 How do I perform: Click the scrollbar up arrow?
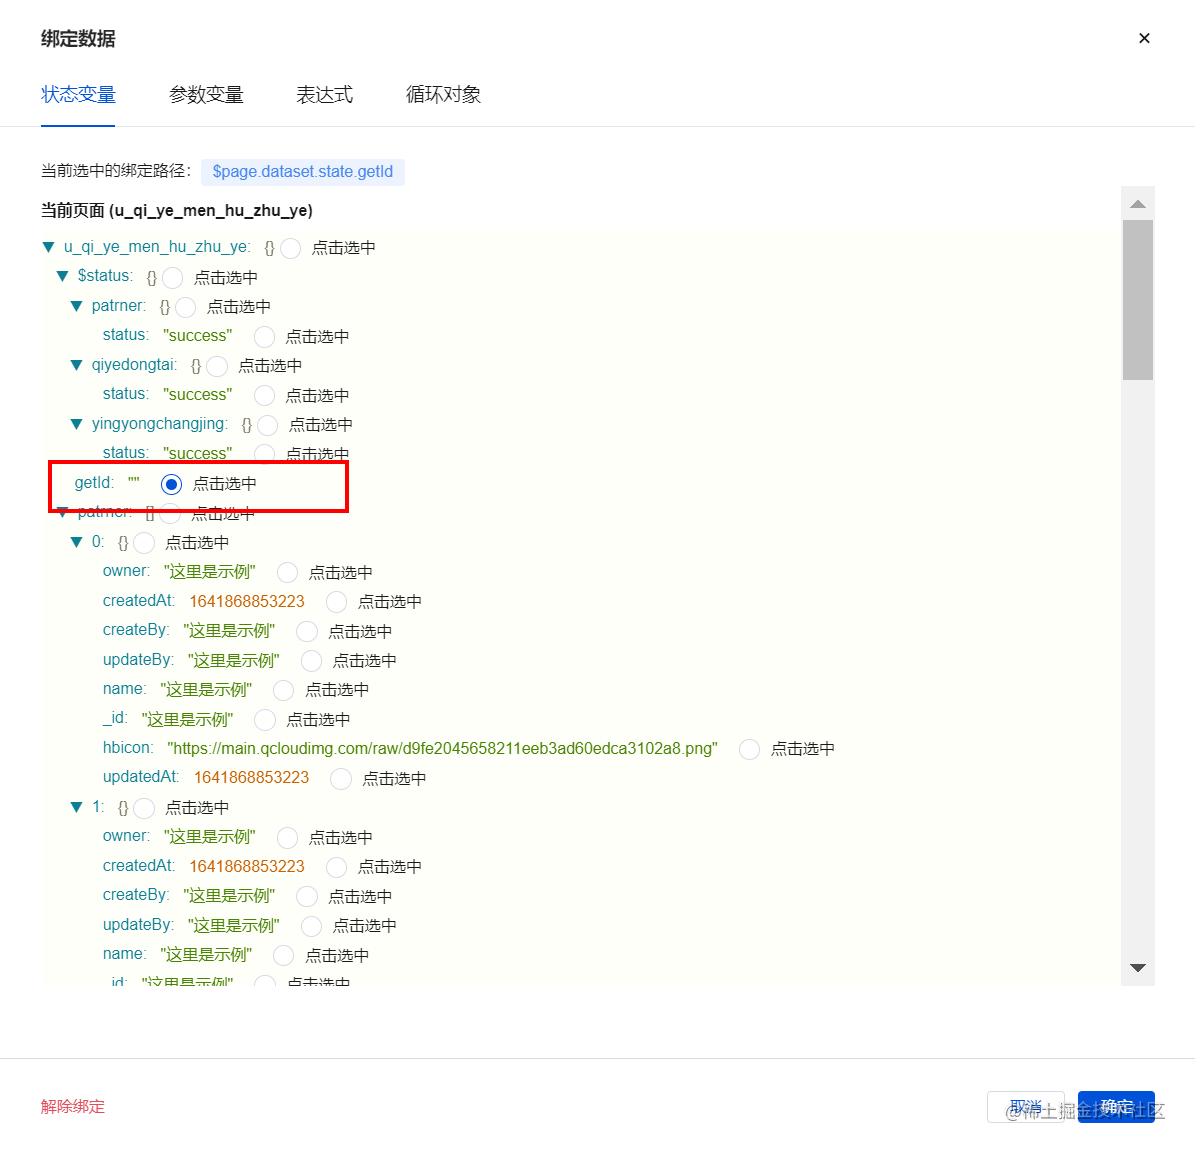(1138, 204)
